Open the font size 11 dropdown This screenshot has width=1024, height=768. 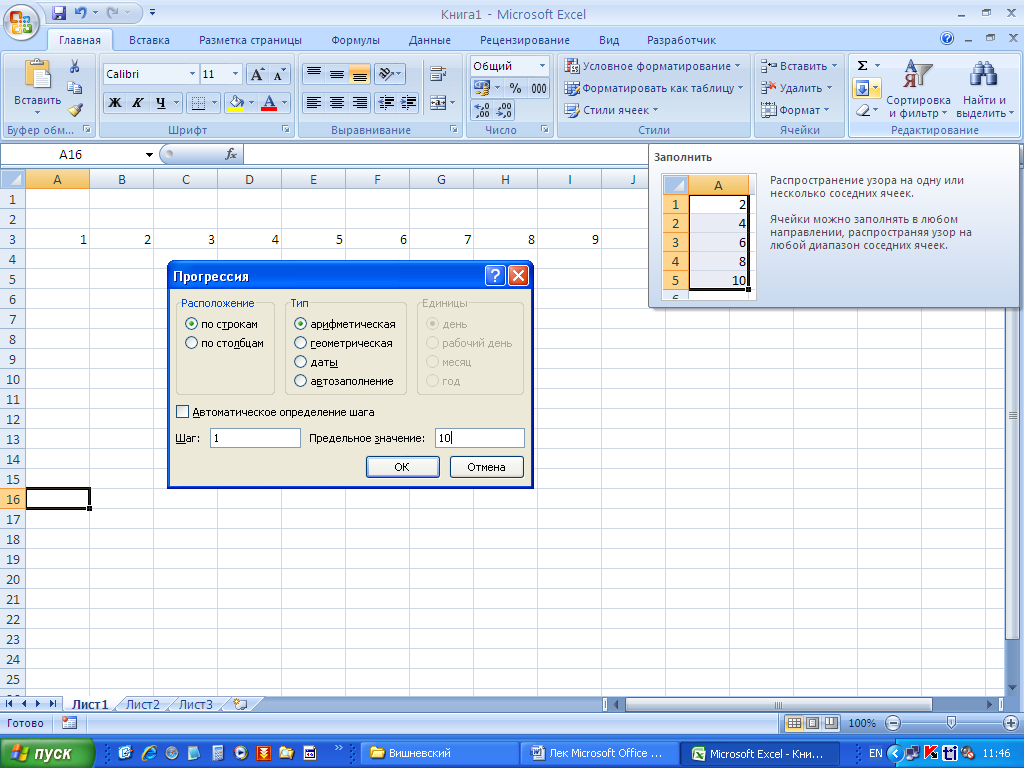[235, 74]
